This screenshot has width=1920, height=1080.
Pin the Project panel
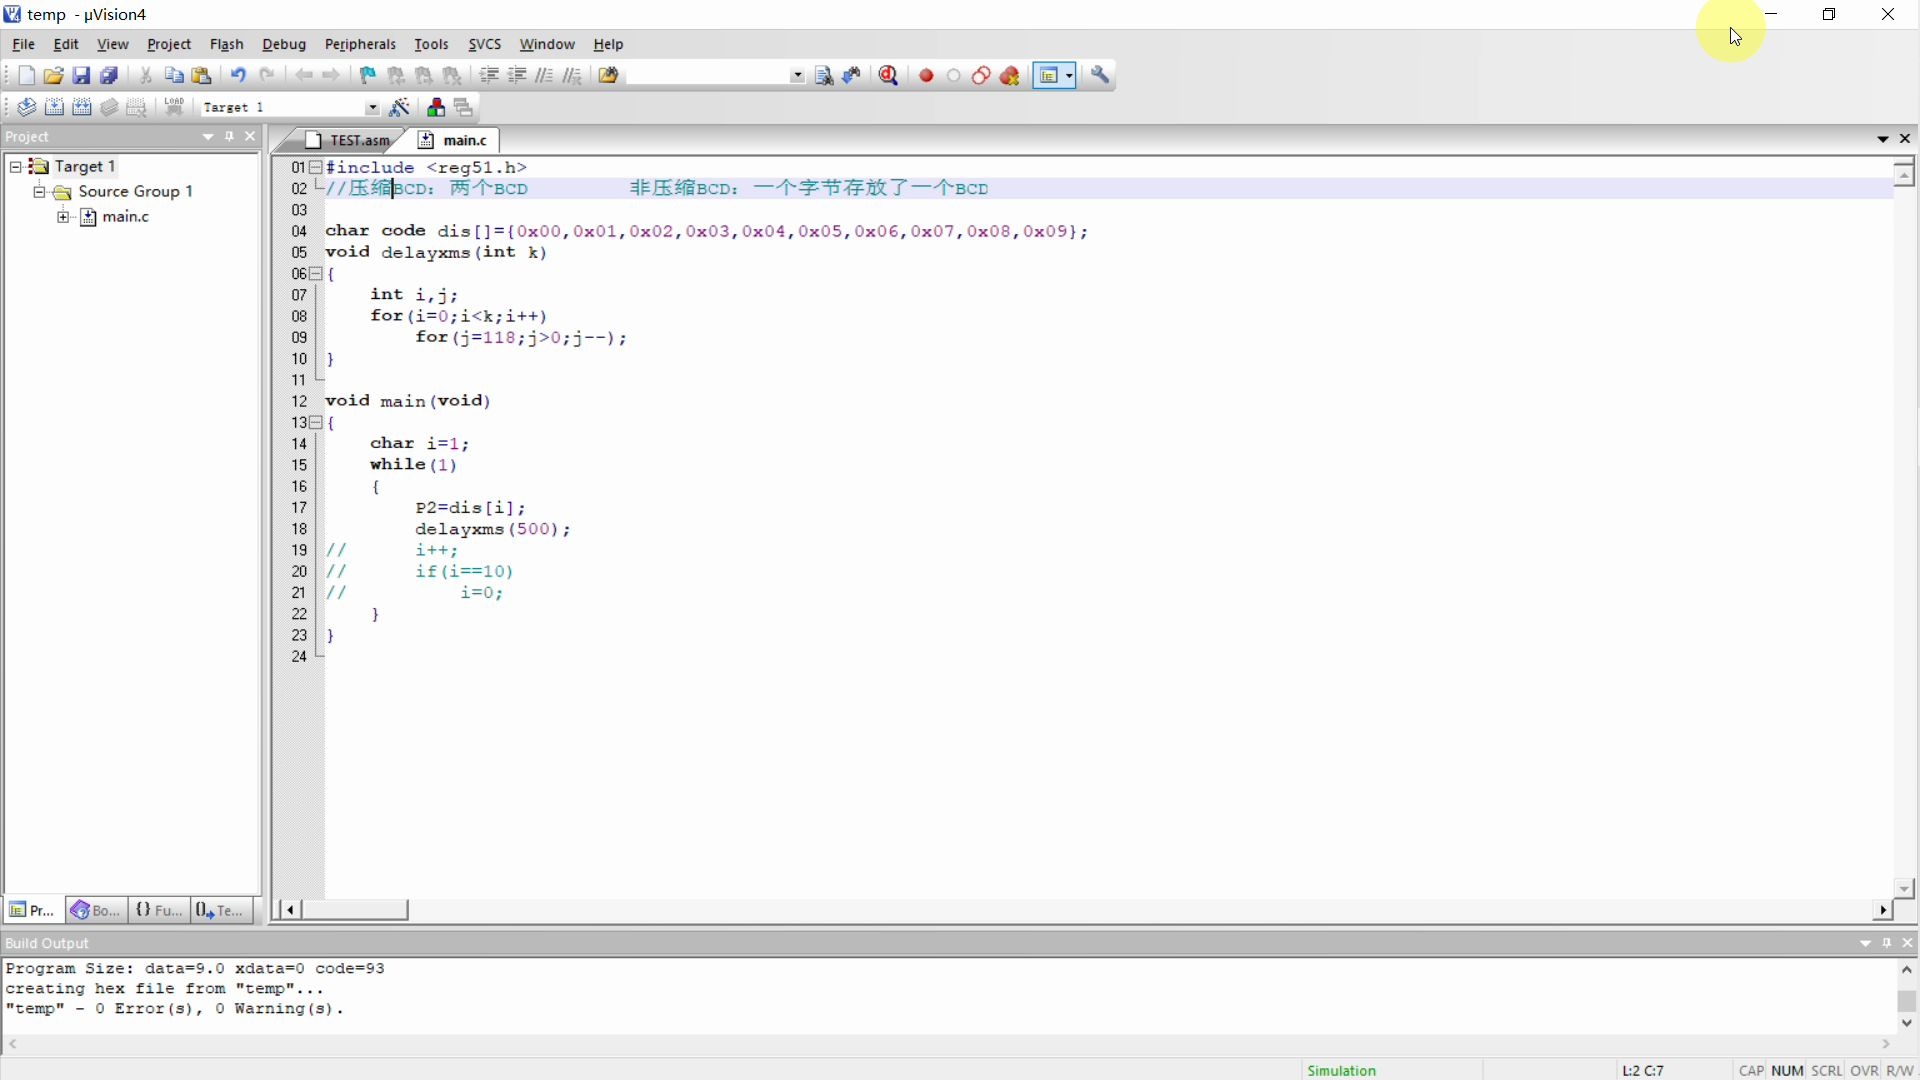[230, 137]
